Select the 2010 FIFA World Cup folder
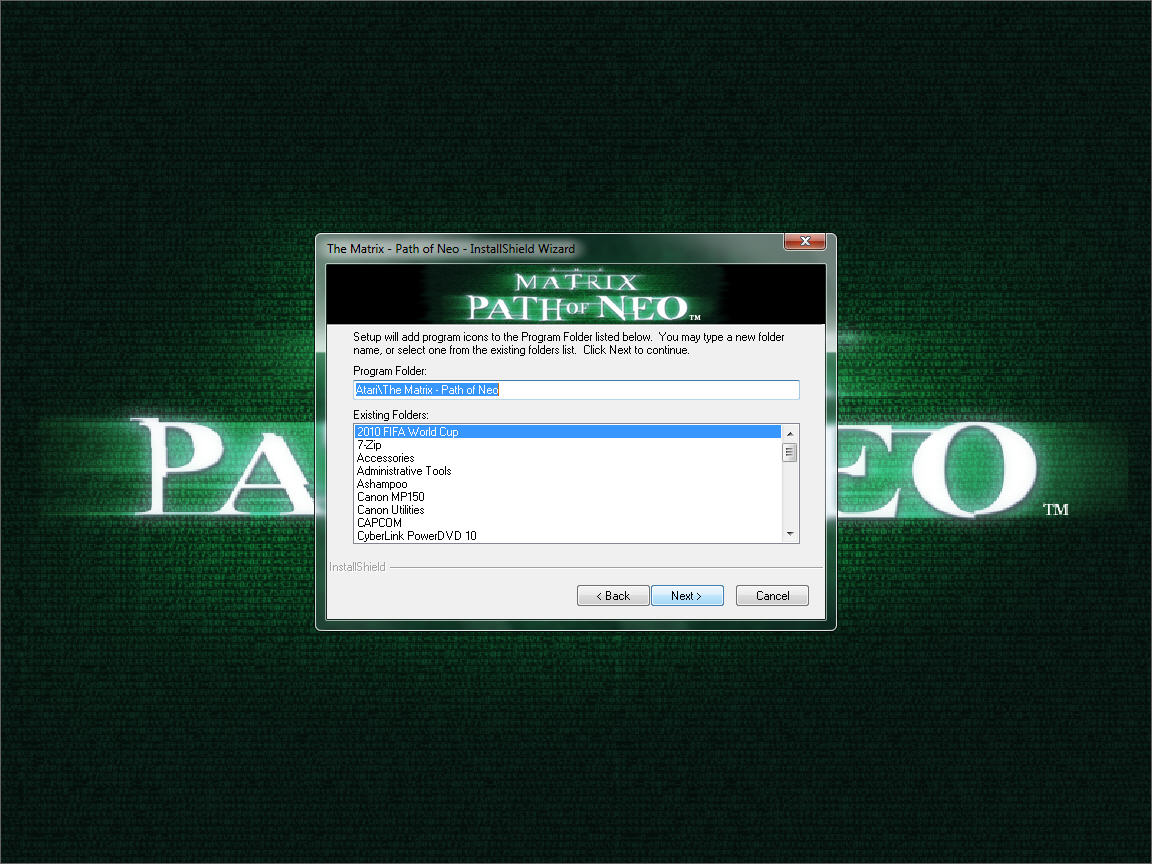The width and height of the screenshot is (1152, 864). click(x=567, y=432)
